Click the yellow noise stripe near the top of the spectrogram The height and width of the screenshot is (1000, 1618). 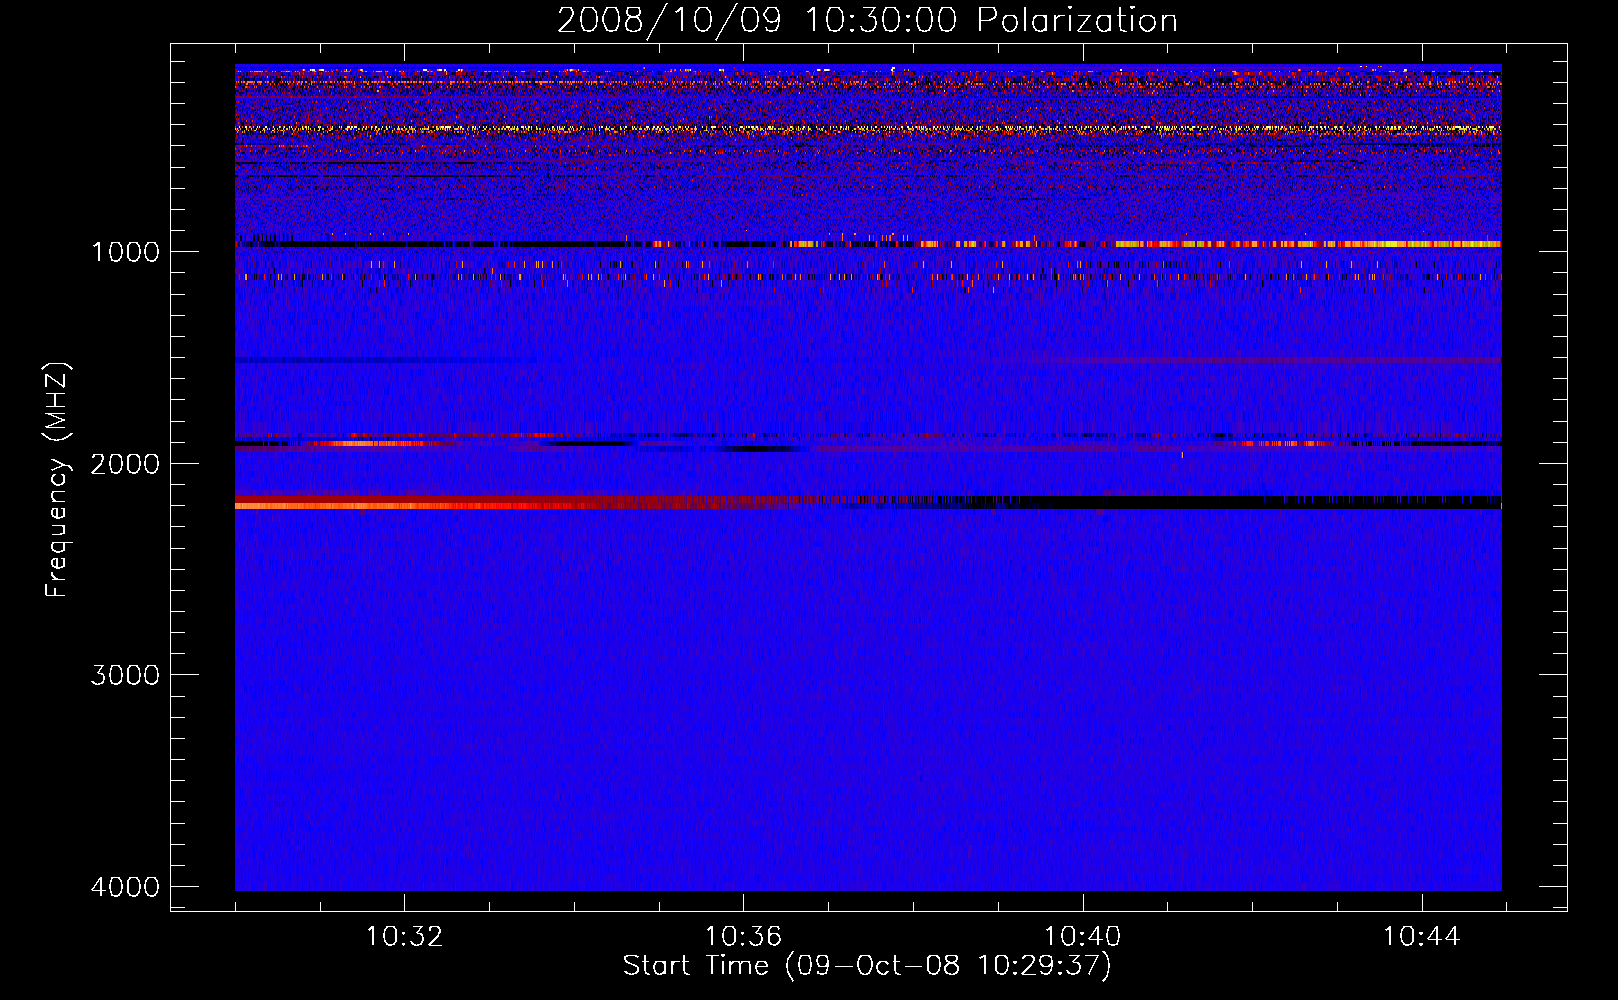click(x=868, y=129)
